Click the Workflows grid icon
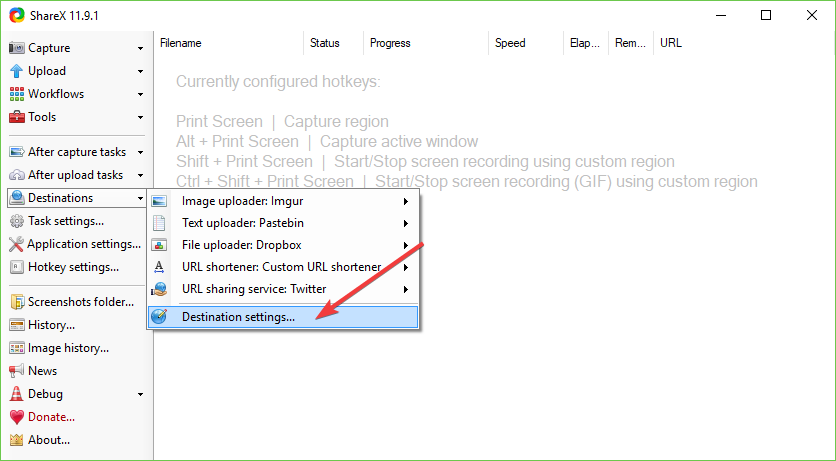Viewport: 836px width, 461px height. click(x=17, y=94)
